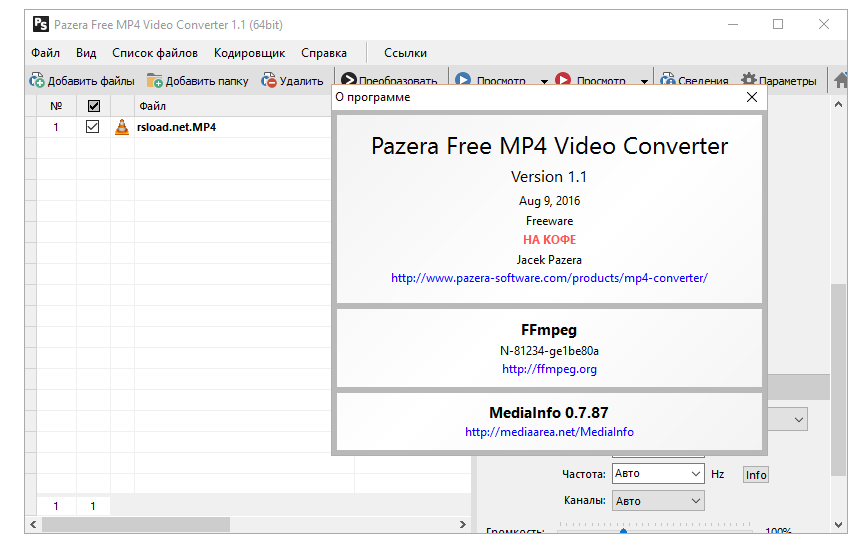The width and height of the screenshot is (867, 556).
Task: Click the row number 1 cell for rsload.net.MP4
Action: pos(56,127)
